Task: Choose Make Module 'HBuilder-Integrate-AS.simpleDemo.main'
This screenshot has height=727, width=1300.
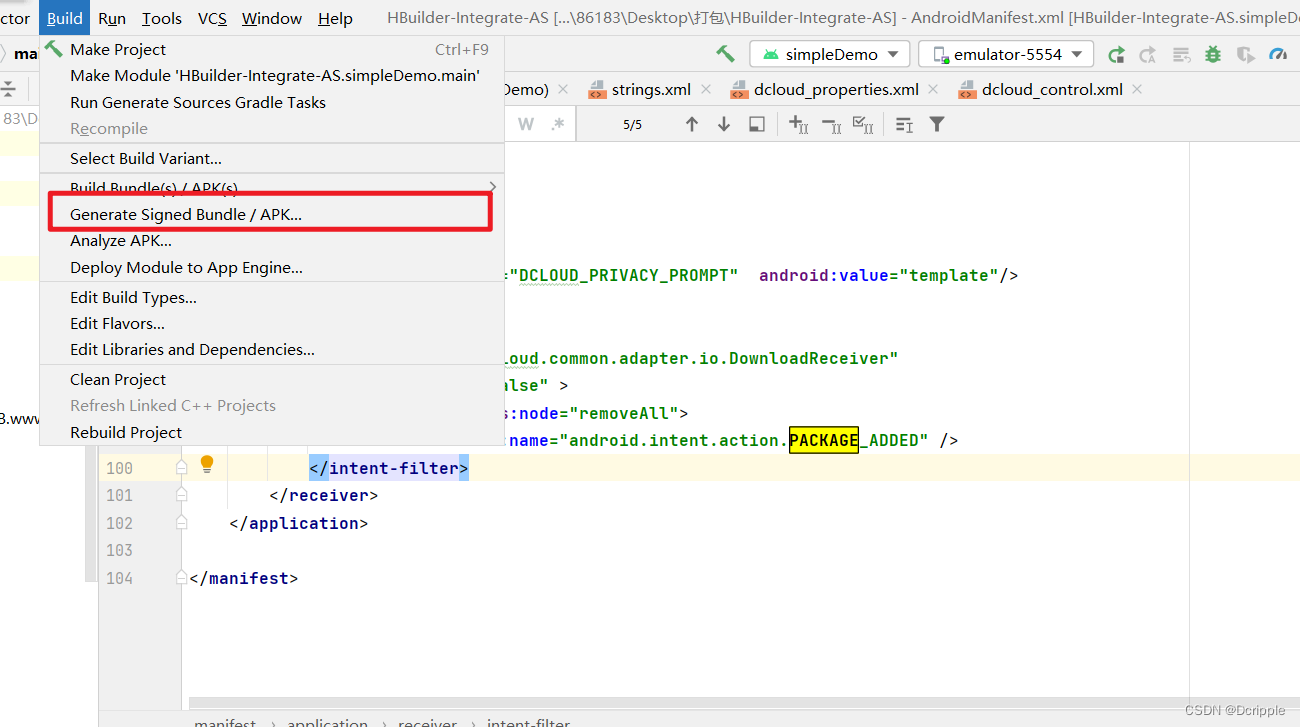Action: pos(271,75)
